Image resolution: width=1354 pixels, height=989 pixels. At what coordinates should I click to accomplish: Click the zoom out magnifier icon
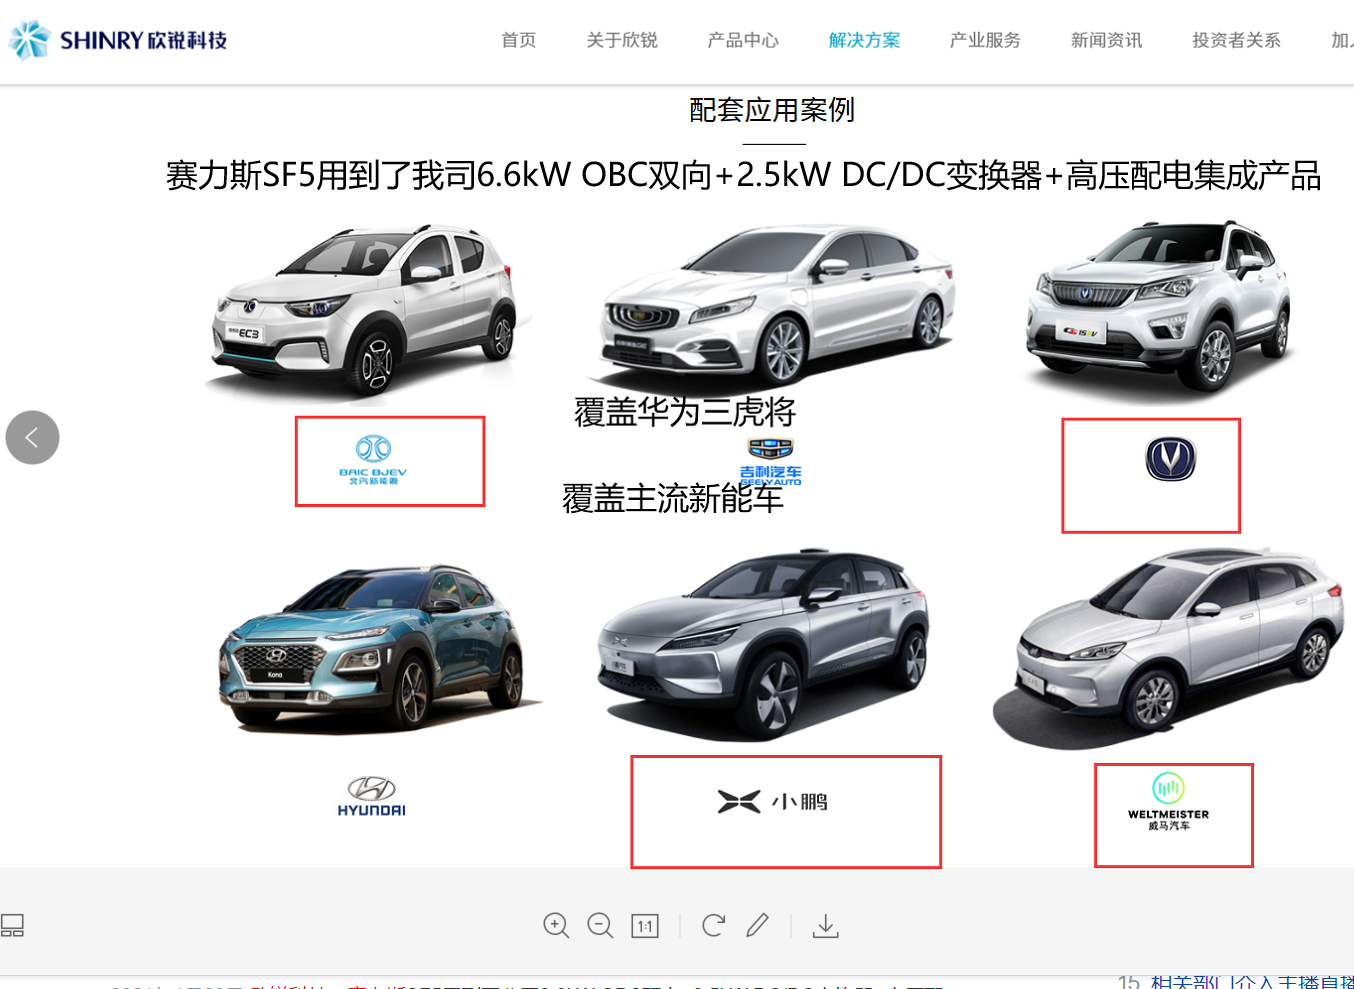[600, 925]
